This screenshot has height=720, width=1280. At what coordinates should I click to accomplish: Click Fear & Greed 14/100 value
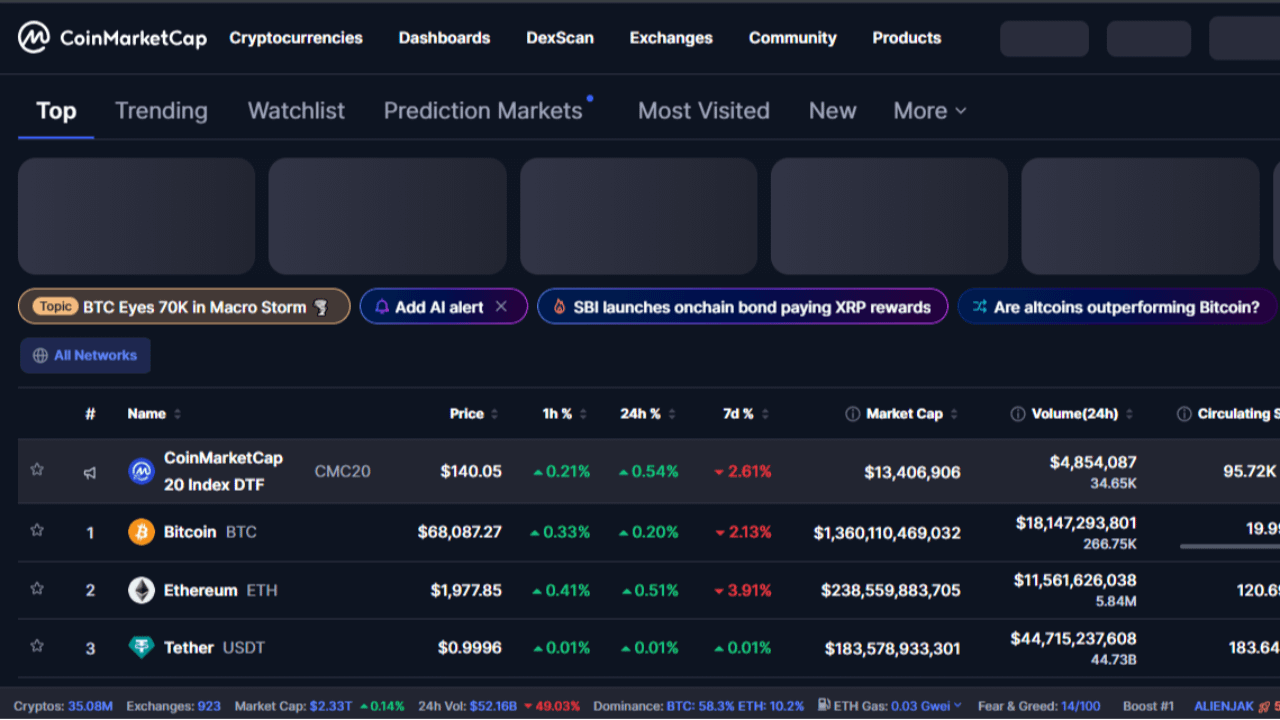1081,706
